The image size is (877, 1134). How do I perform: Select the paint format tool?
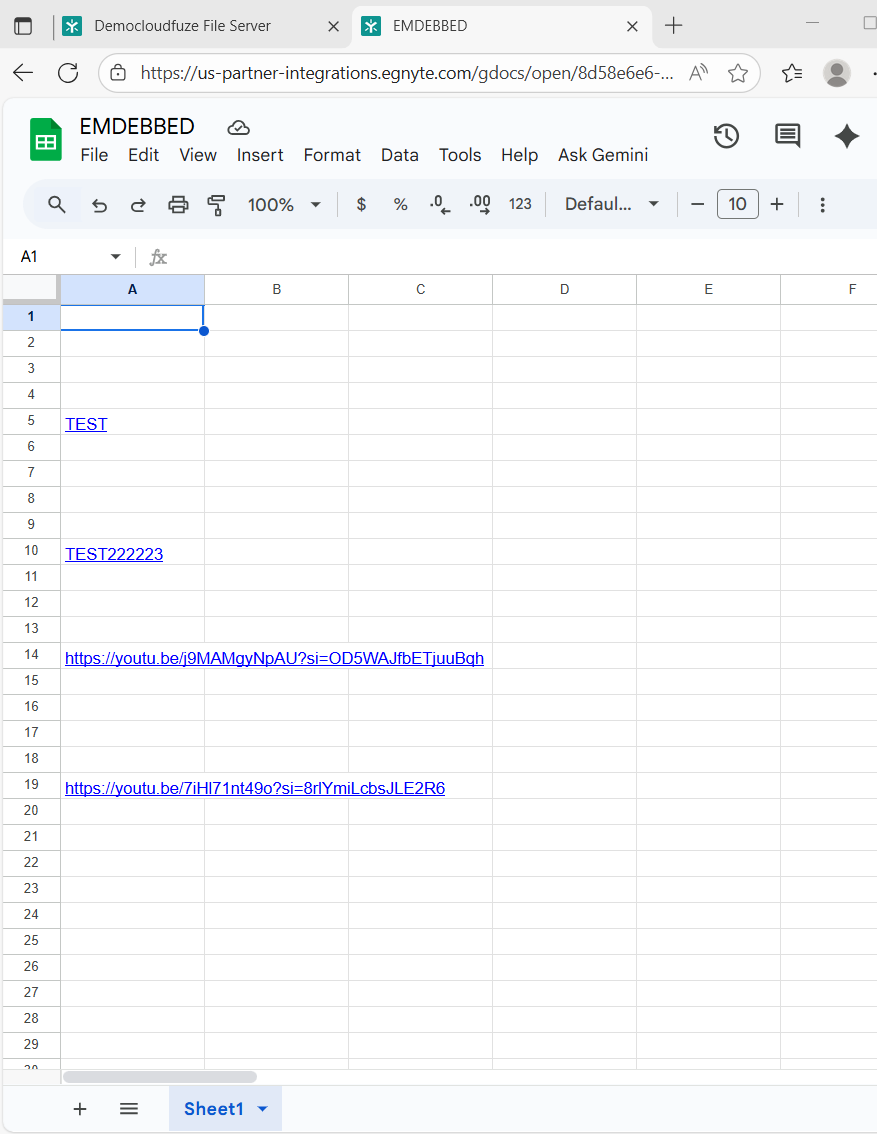point(215,203)
